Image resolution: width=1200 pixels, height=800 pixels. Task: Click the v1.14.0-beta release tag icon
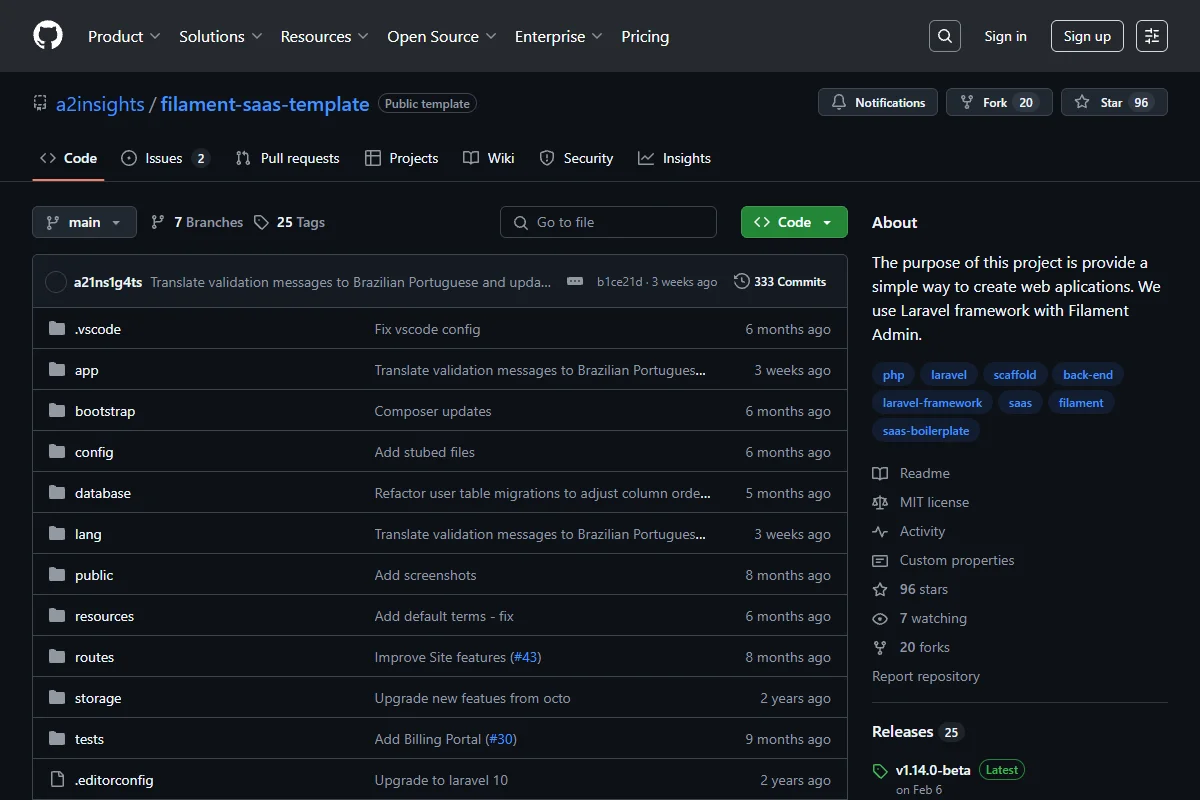coord(880,771)
